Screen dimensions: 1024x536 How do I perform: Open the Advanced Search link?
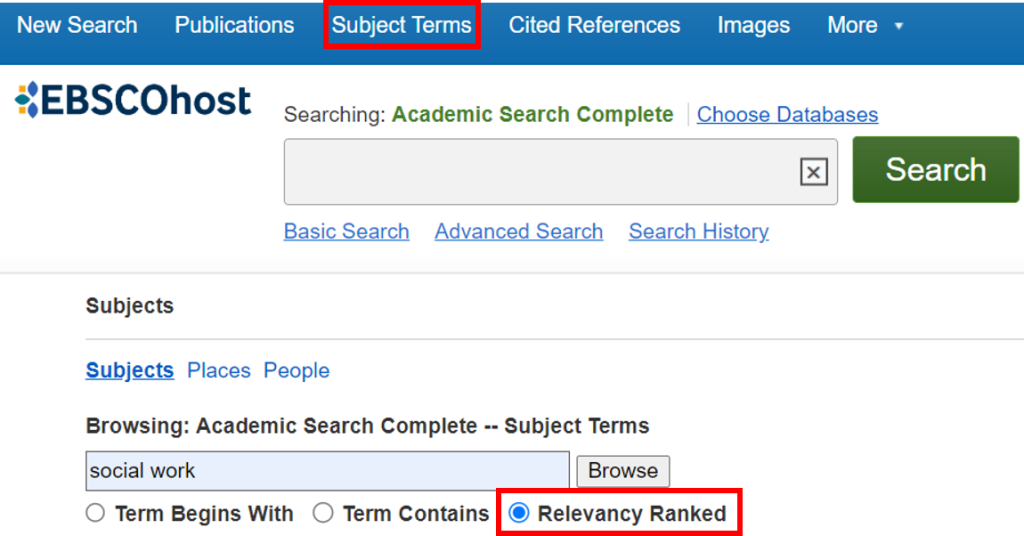519,231
